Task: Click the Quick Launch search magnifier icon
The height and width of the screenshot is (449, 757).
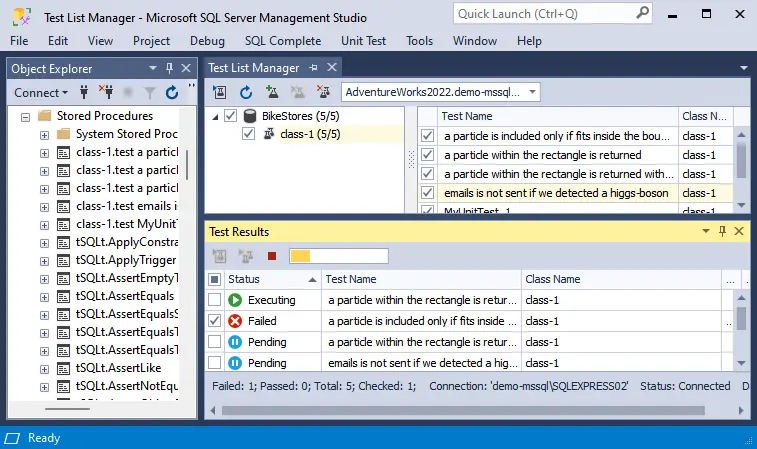Action: point(642,13)
